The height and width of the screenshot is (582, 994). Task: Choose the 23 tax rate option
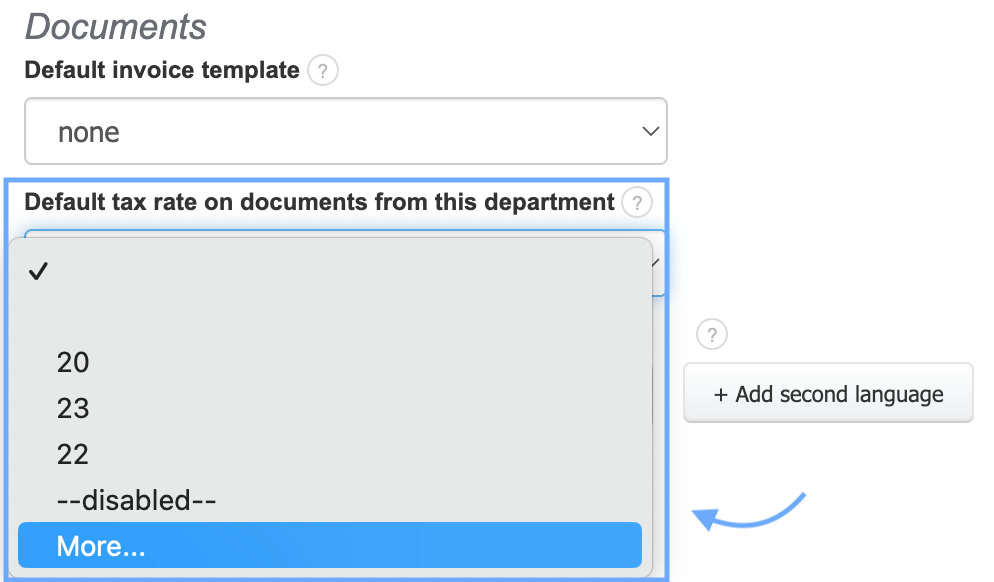point(73,408)
